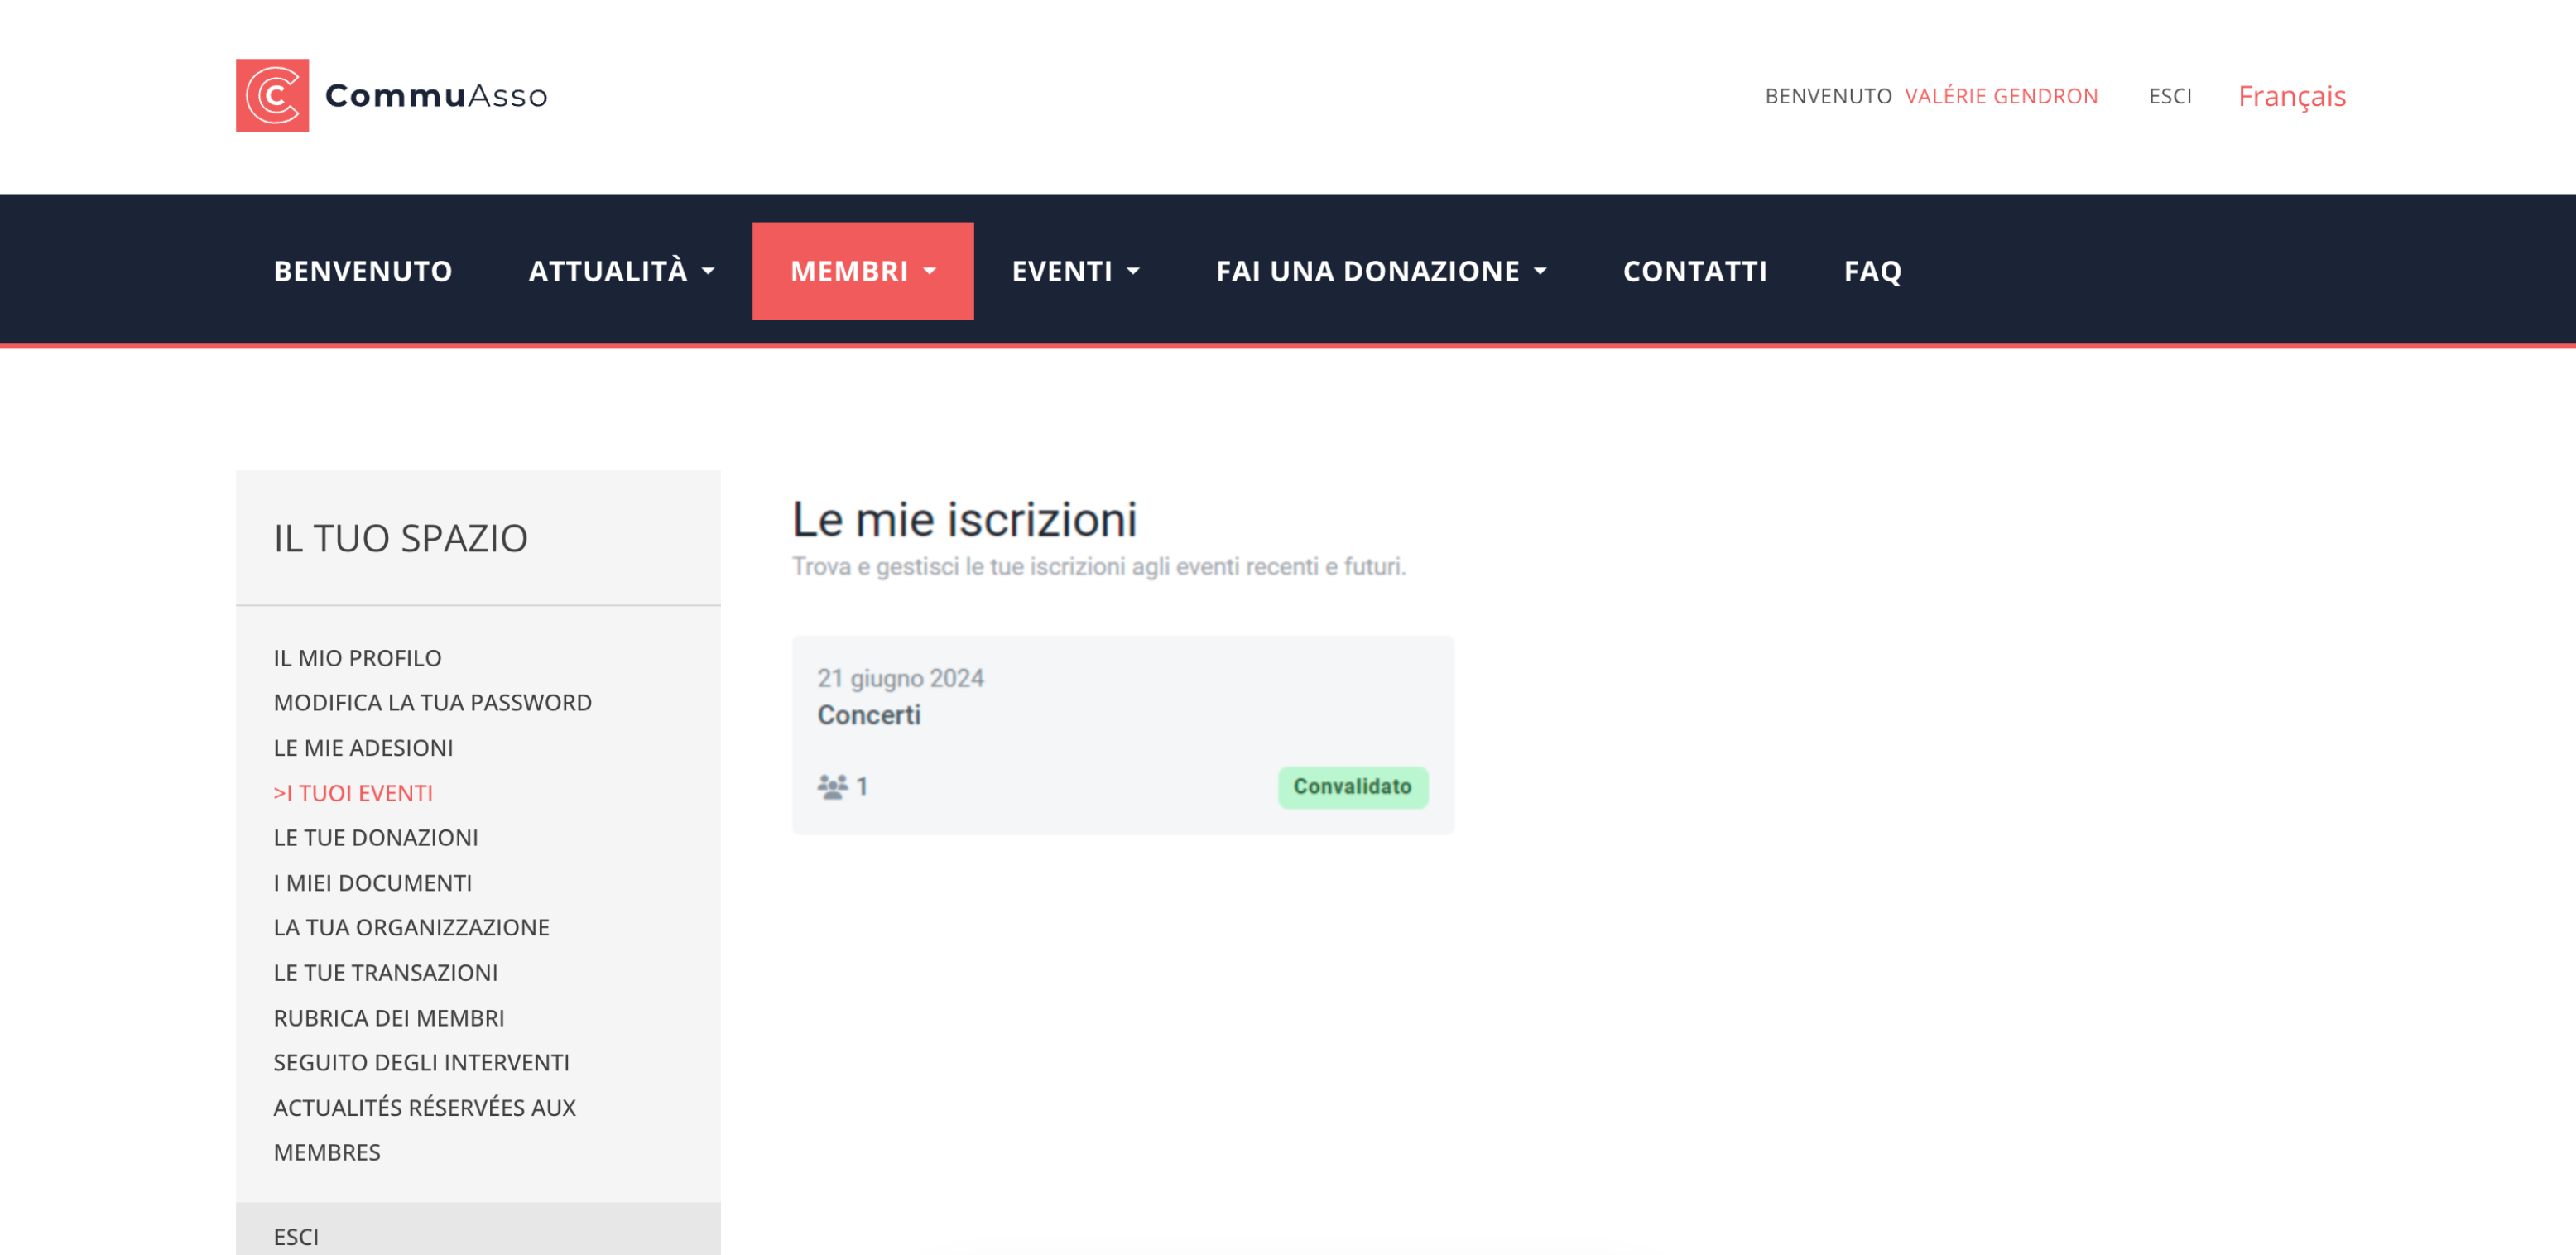Open Le mie adesioni page
This screenshot has width=2576, height=1255.
coord(363,748)
